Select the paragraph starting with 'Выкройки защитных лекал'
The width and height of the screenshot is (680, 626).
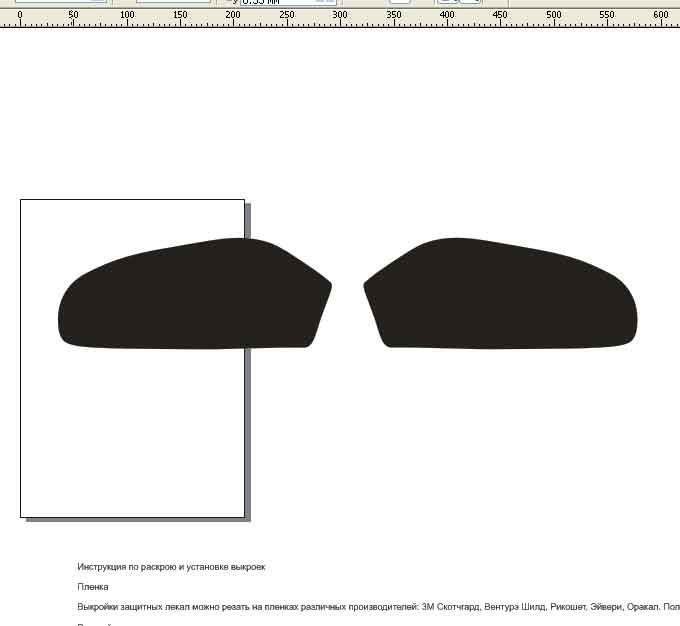click(378, 607)
